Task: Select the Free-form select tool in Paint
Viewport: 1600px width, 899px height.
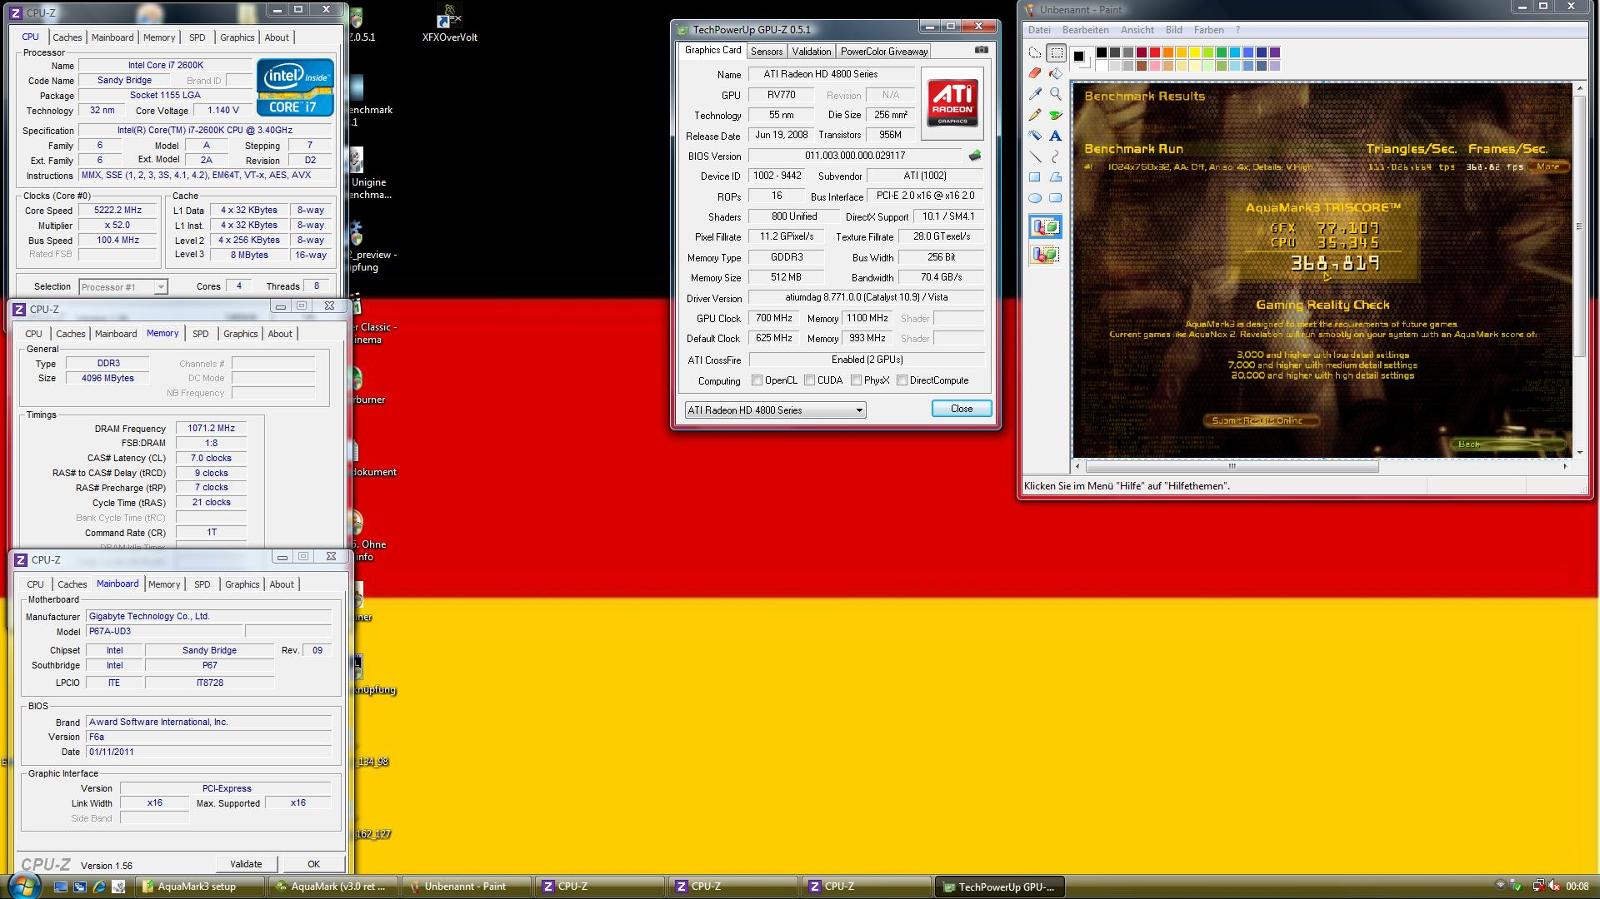Action: tap(1035, 53)
